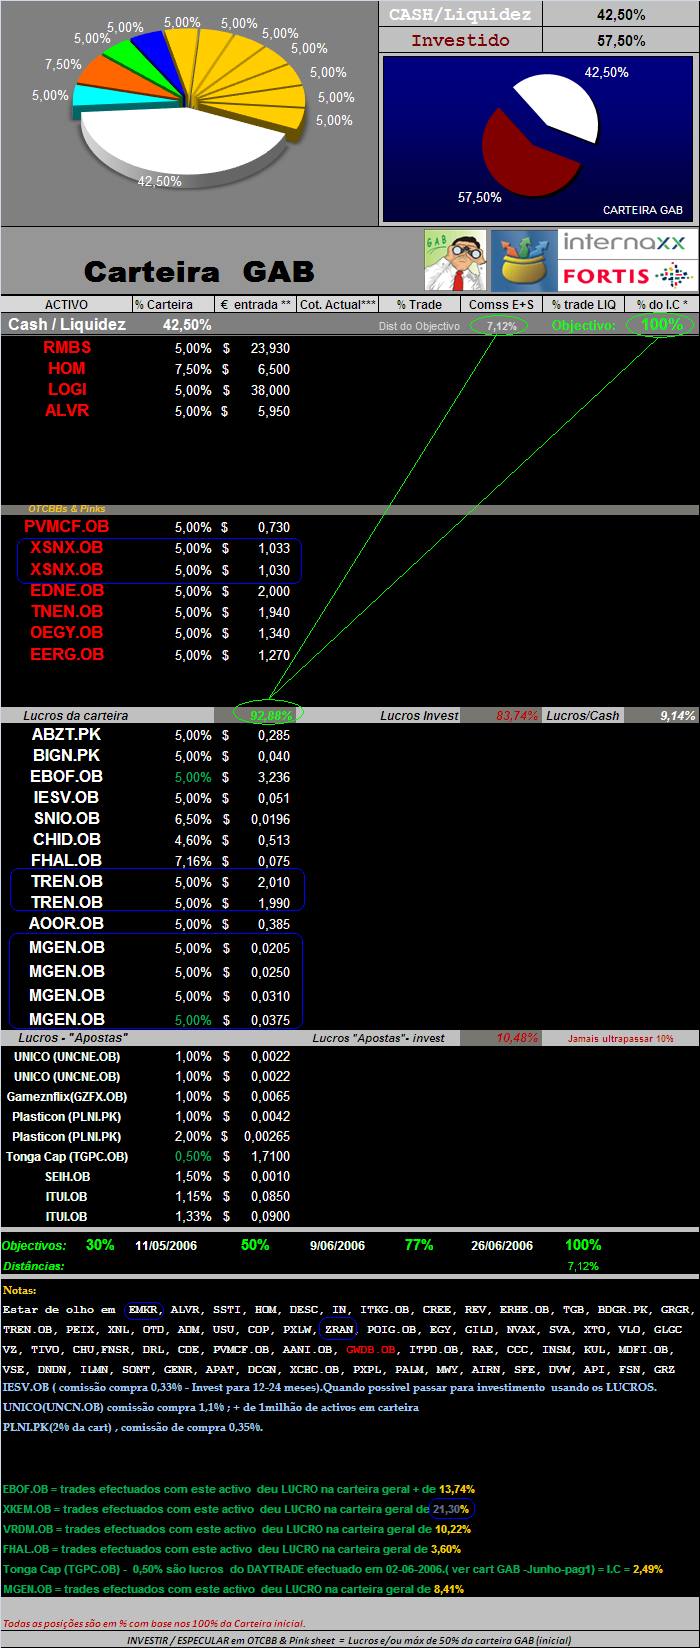This screenshot has height=1648, width=700.
Task: Click the GAB cartoon analyst logo
Action: click(x=455, y=261)
